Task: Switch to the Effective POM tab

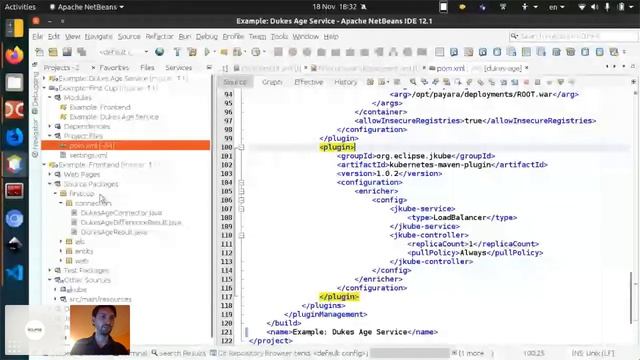Action: pyautogui.click(x=309, y=82)
